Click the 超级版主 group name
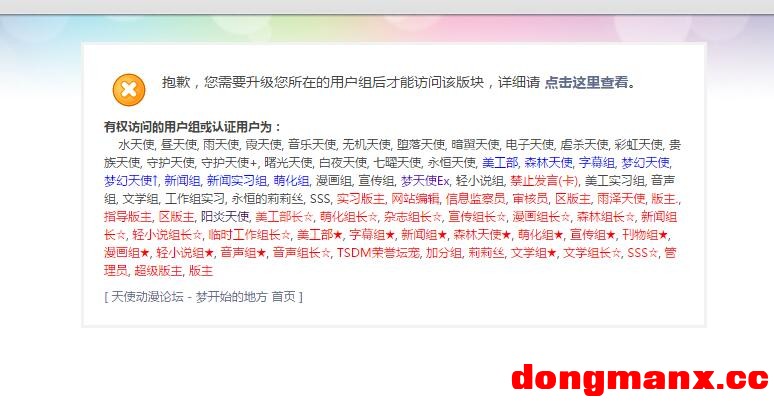This screenshot has height=401, width=774. tap(158, 271)
